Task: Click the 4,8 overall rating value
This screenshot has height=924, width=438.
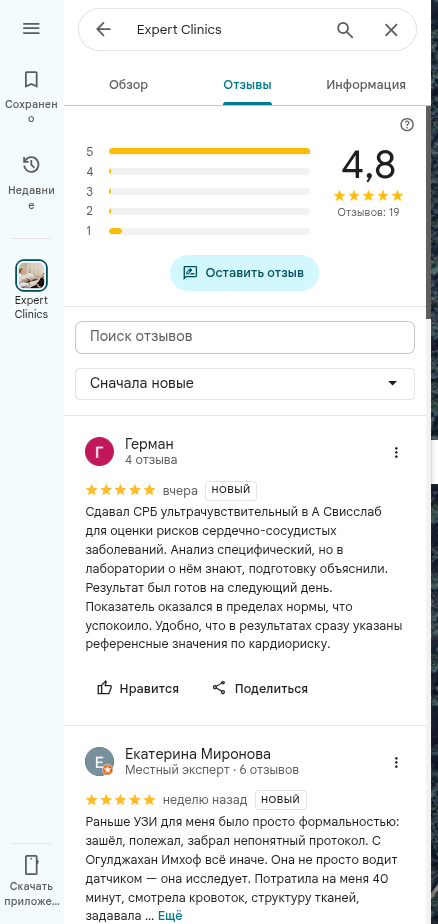Action: tap(368, 164)
